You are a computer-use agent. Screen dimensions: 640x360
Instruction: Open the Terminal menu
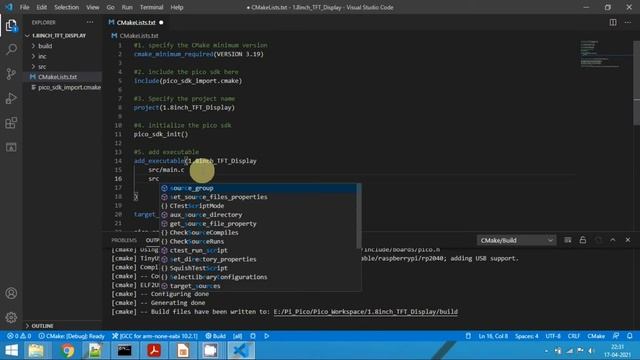click(x=151, y=7)
